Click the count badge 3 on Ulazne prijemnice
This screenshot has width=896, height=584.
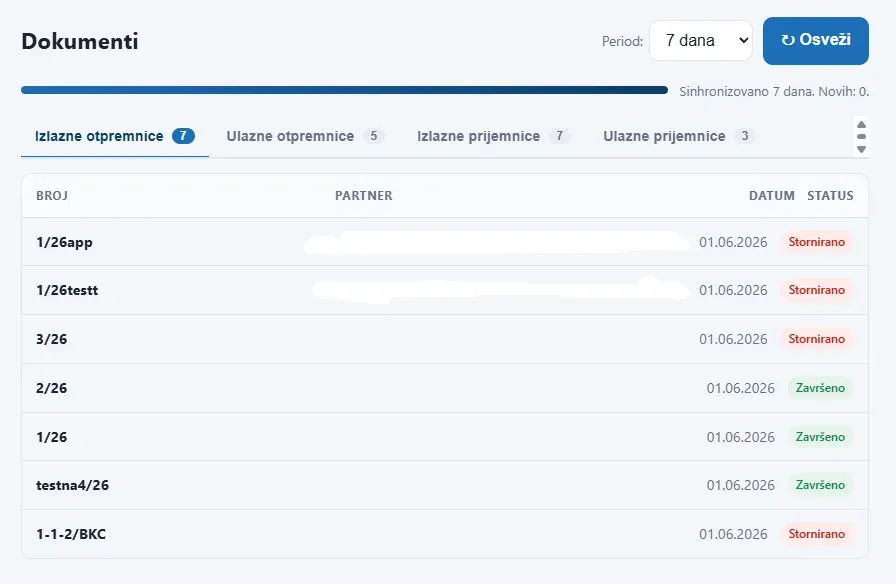click(745, 136)
